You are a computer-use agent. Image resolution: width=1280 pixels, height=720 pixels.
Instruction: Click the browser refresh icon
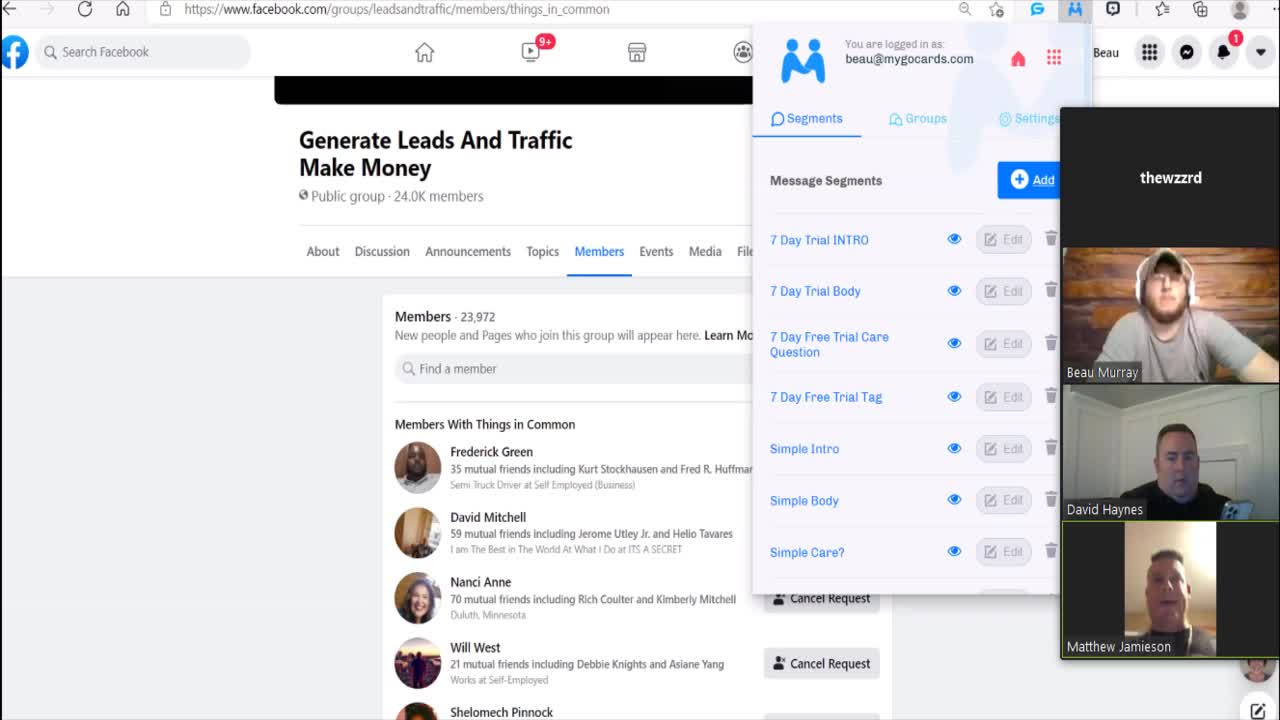[85, 9]
